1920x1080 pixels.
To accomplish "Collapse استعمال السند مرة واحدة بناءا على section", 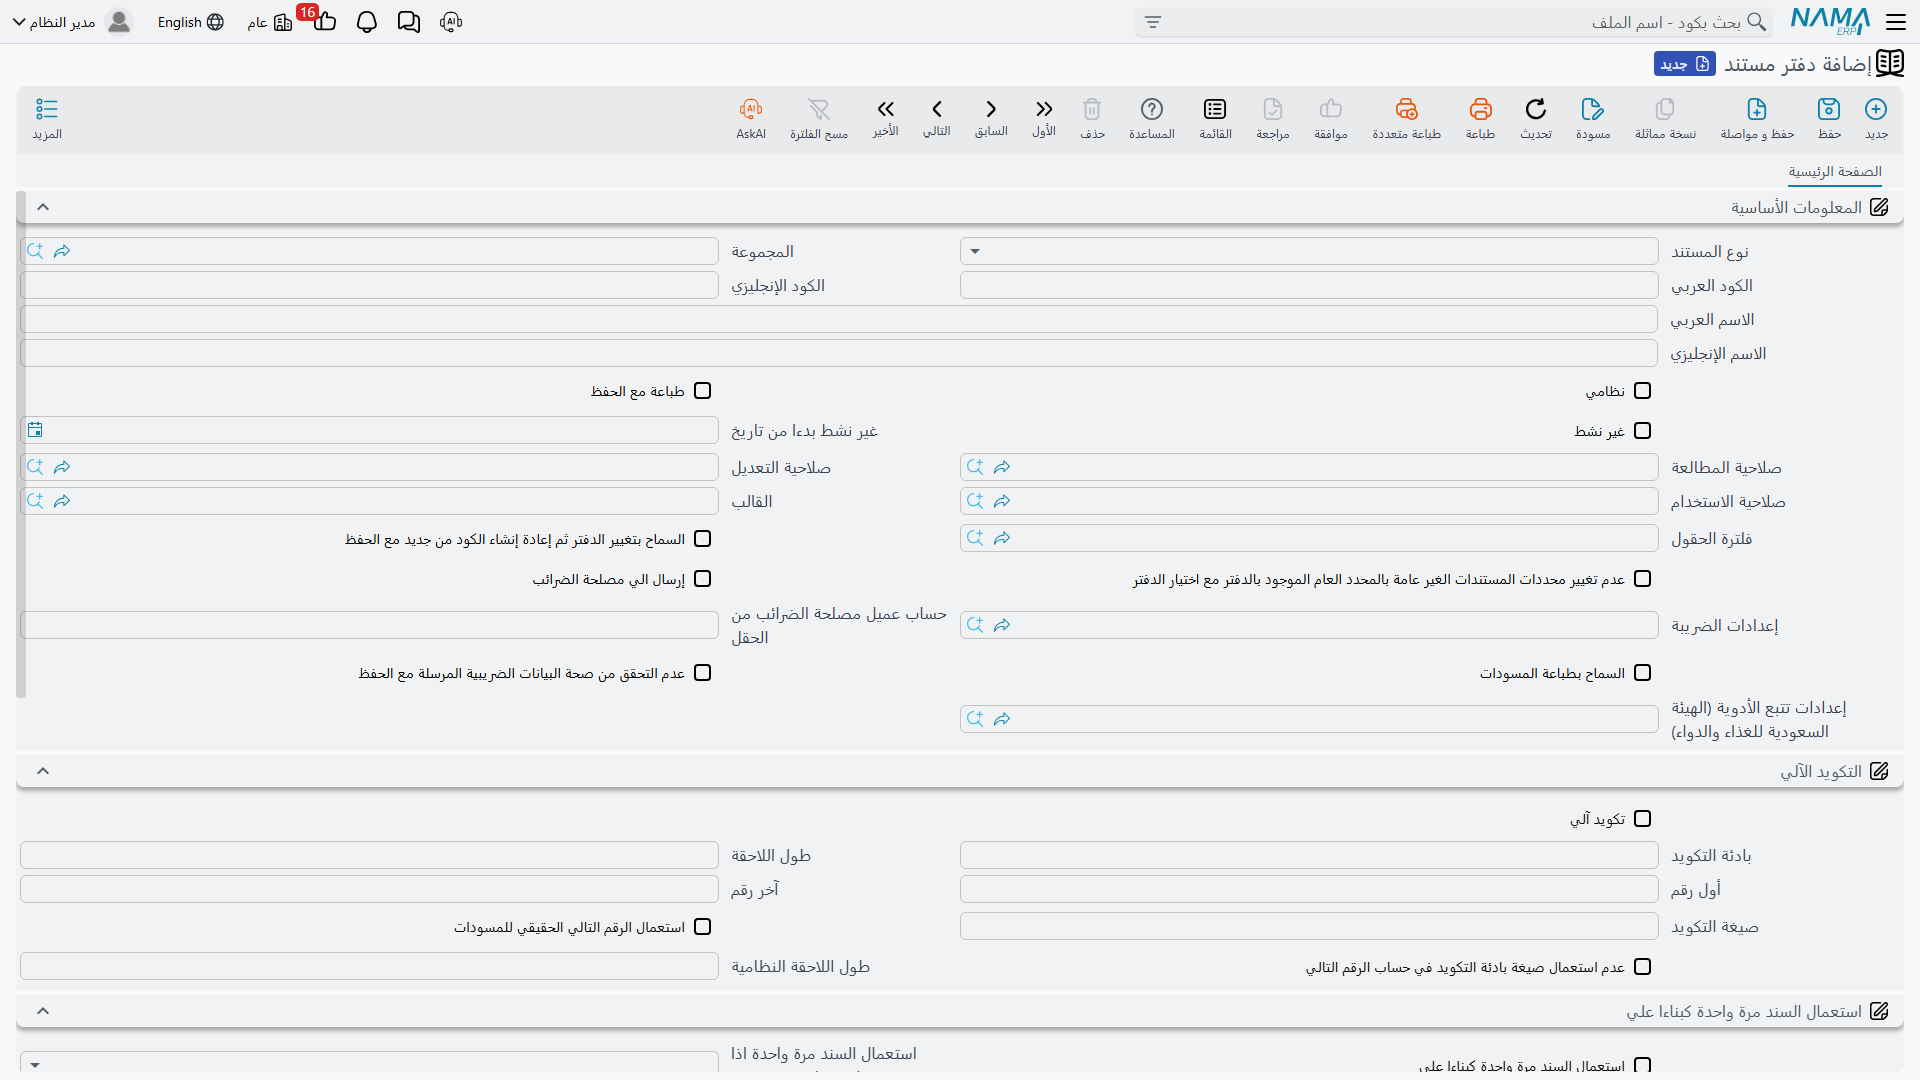I will tap(43, 1011).
